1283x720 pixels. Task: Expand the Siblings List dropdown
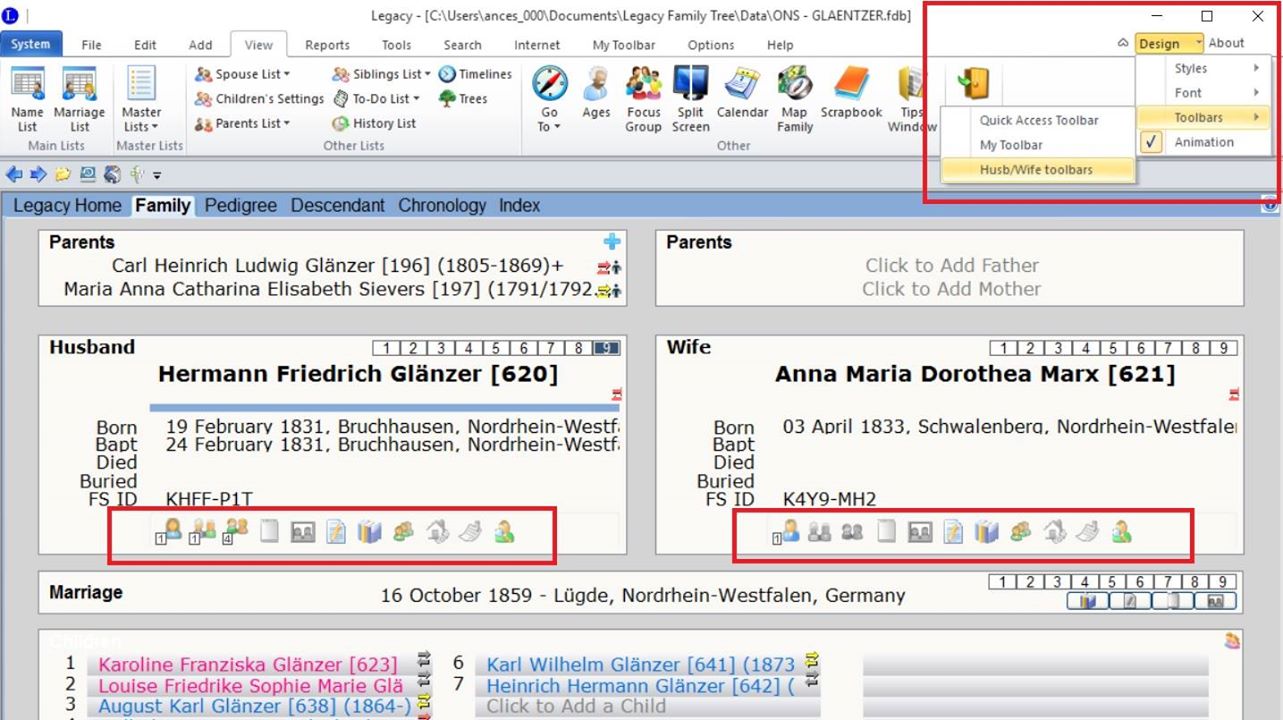[x=381, y=74]
